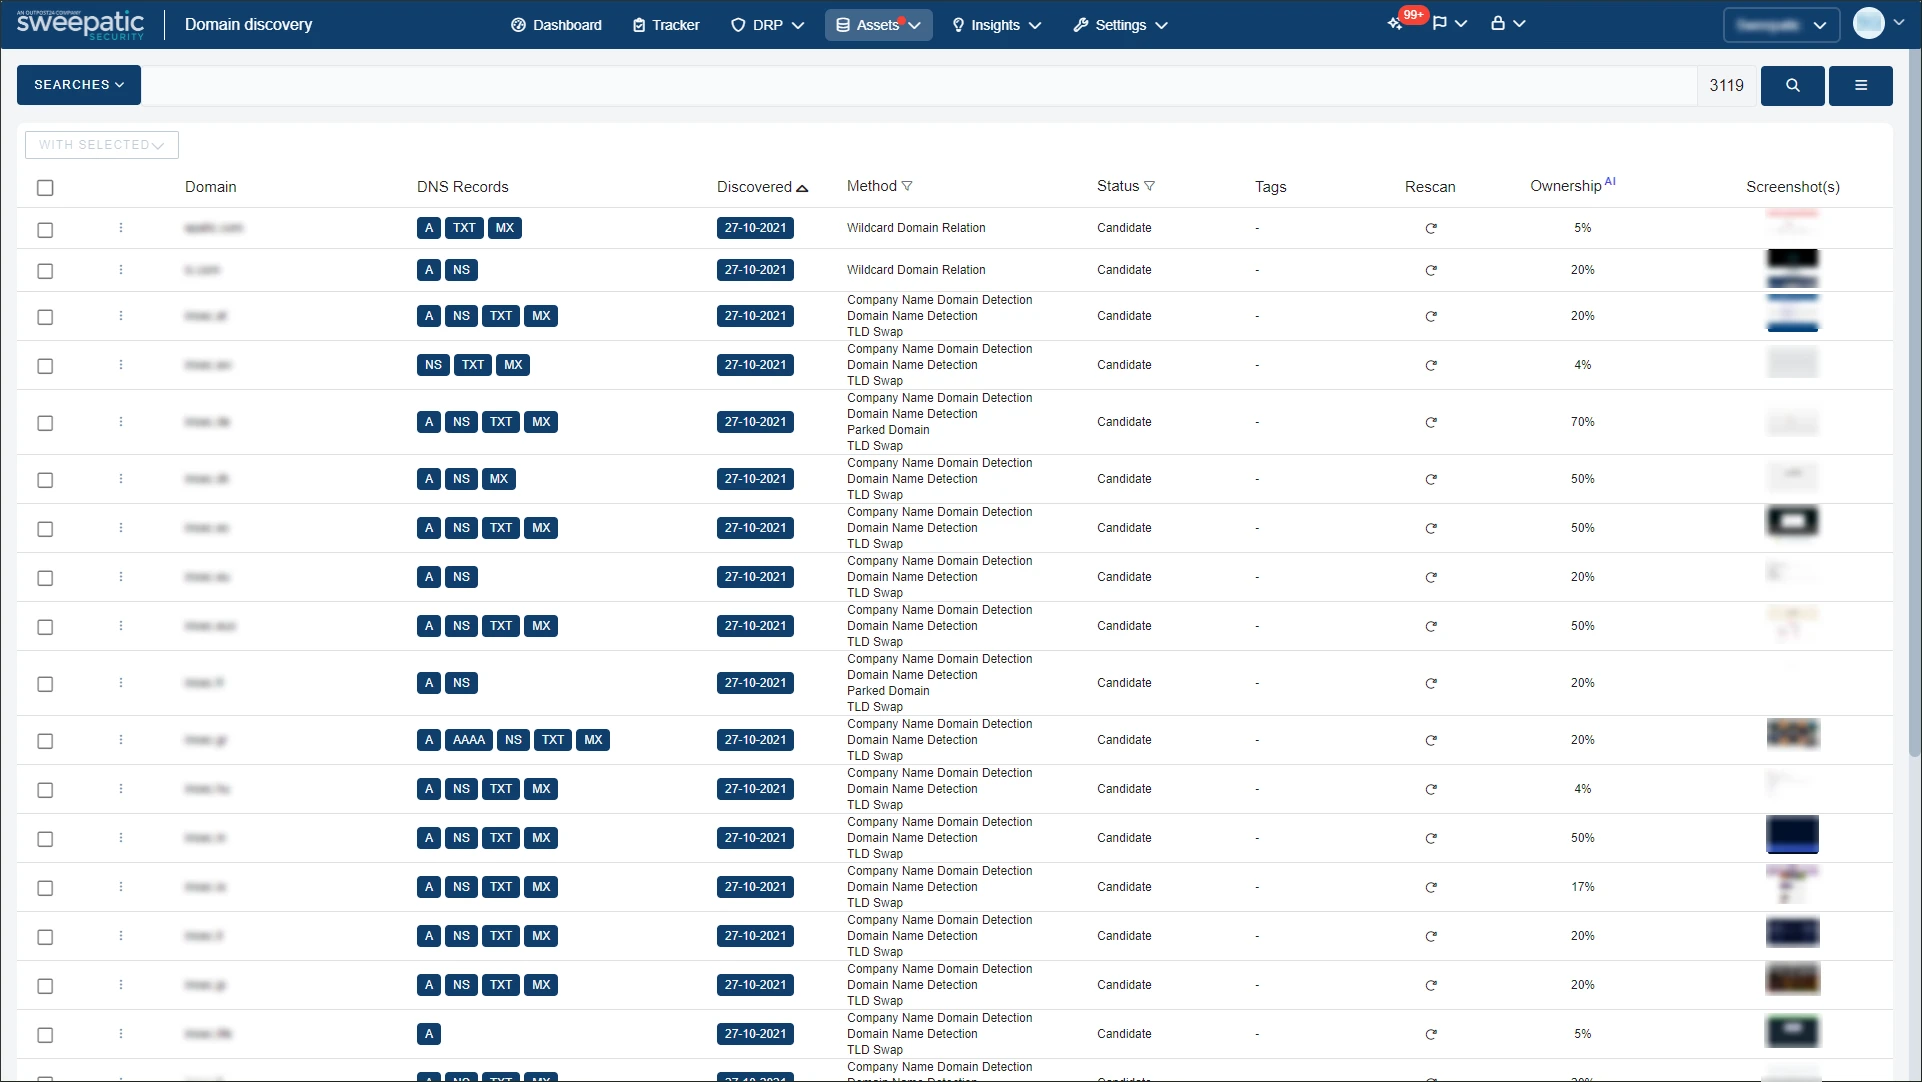Screen dimensions: 1922x1082
Task: Open the kebab menu on the second row
Action: tap(120, 270)
